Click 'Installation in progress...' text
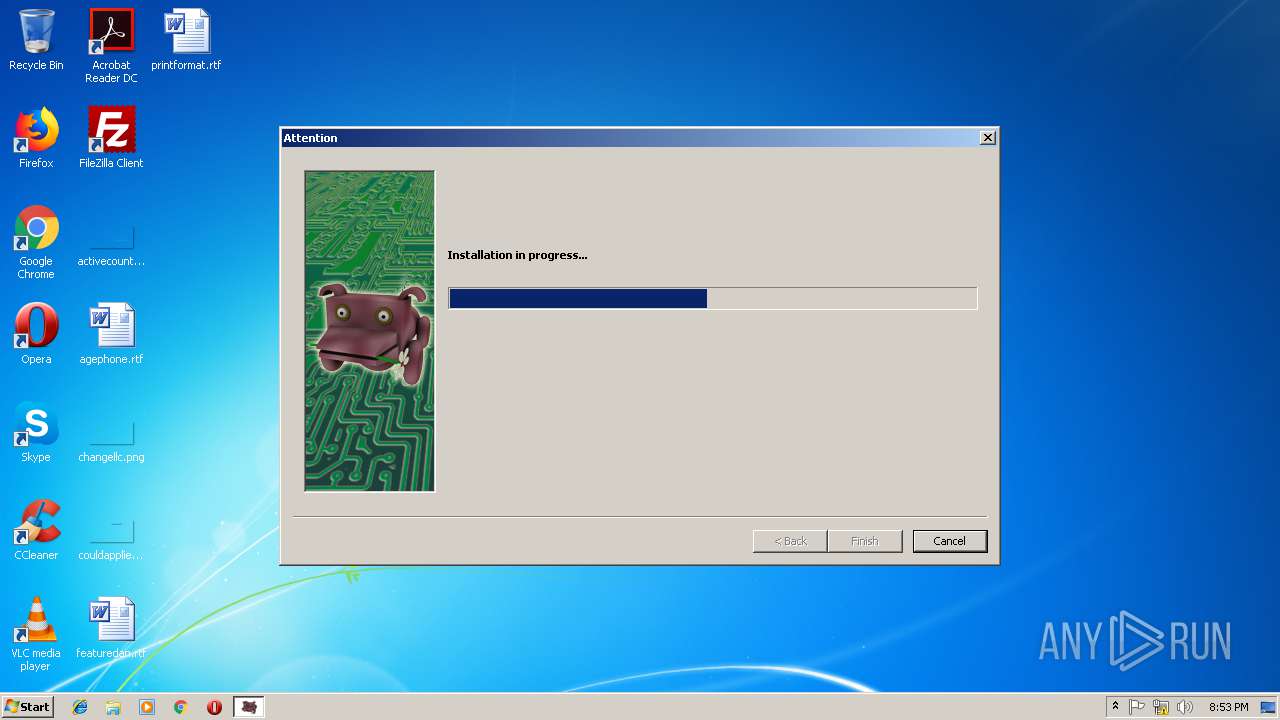This screenshot has width=1280, height=720. click(x=517, y=255)
